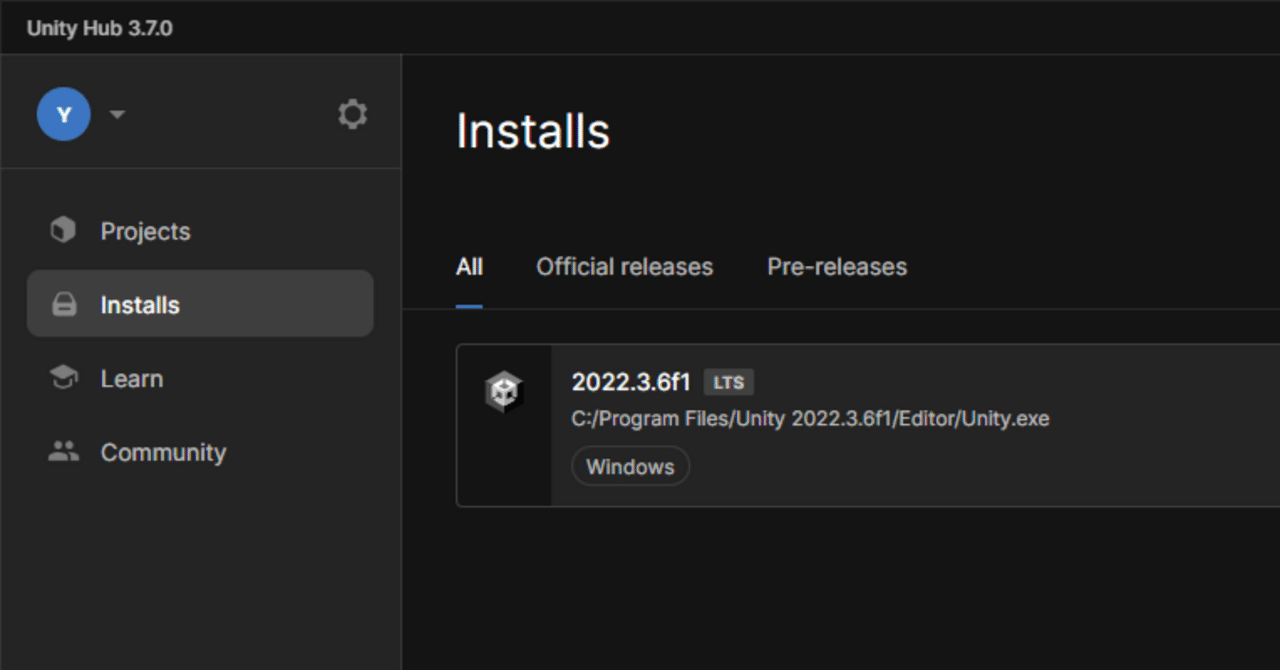Image resolution: width=1280 pixels, height=670 pixels.
Task: Click the blue Y account avatar
Action: click(x=64, y=114)
